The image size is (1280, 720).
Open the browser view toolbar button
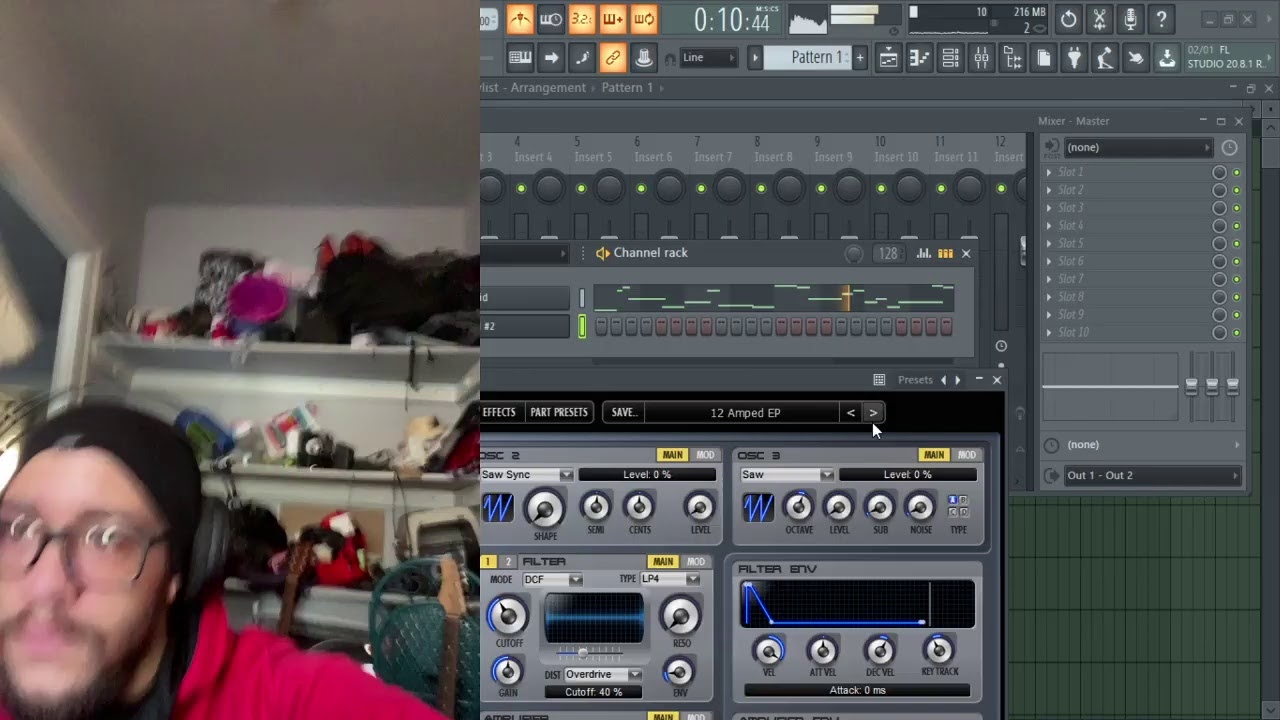pyautogui.click(x=1012, y=59)
